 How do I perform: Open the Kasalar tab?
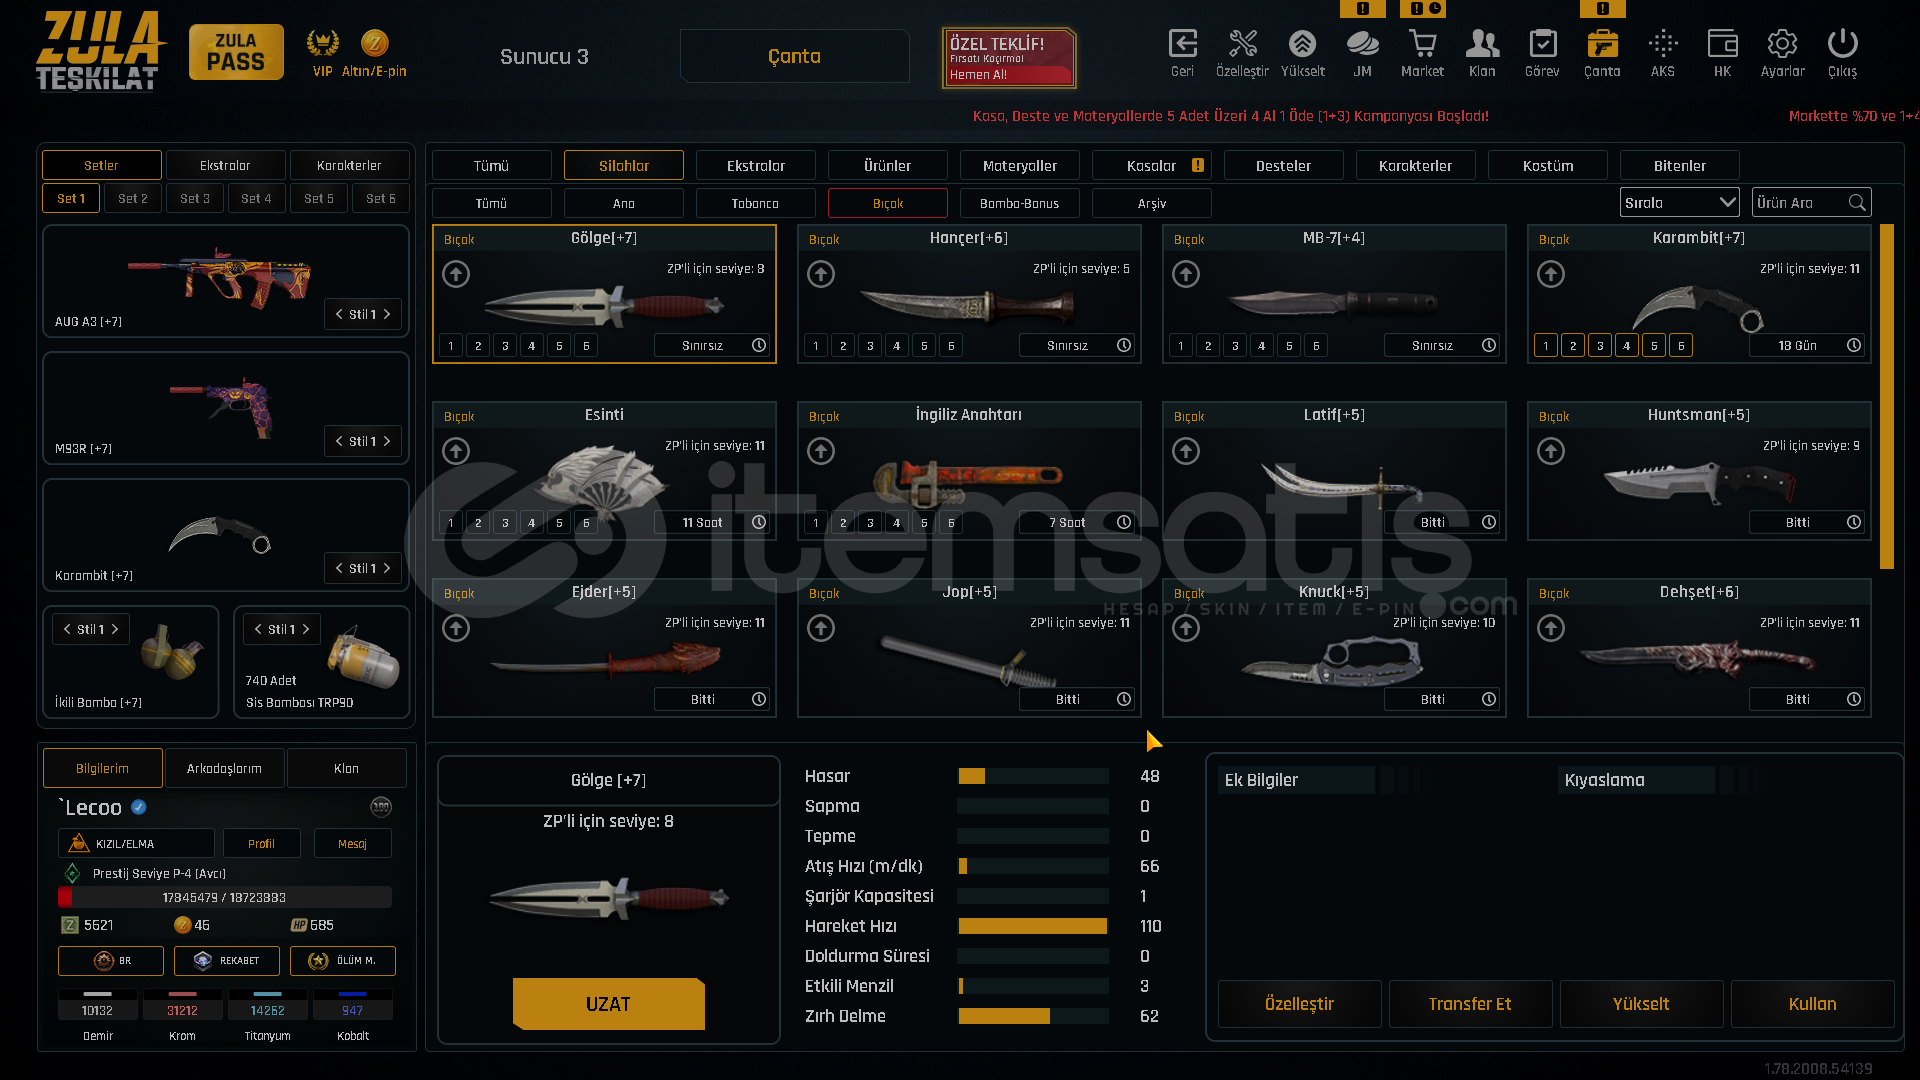click(1152, 166)
